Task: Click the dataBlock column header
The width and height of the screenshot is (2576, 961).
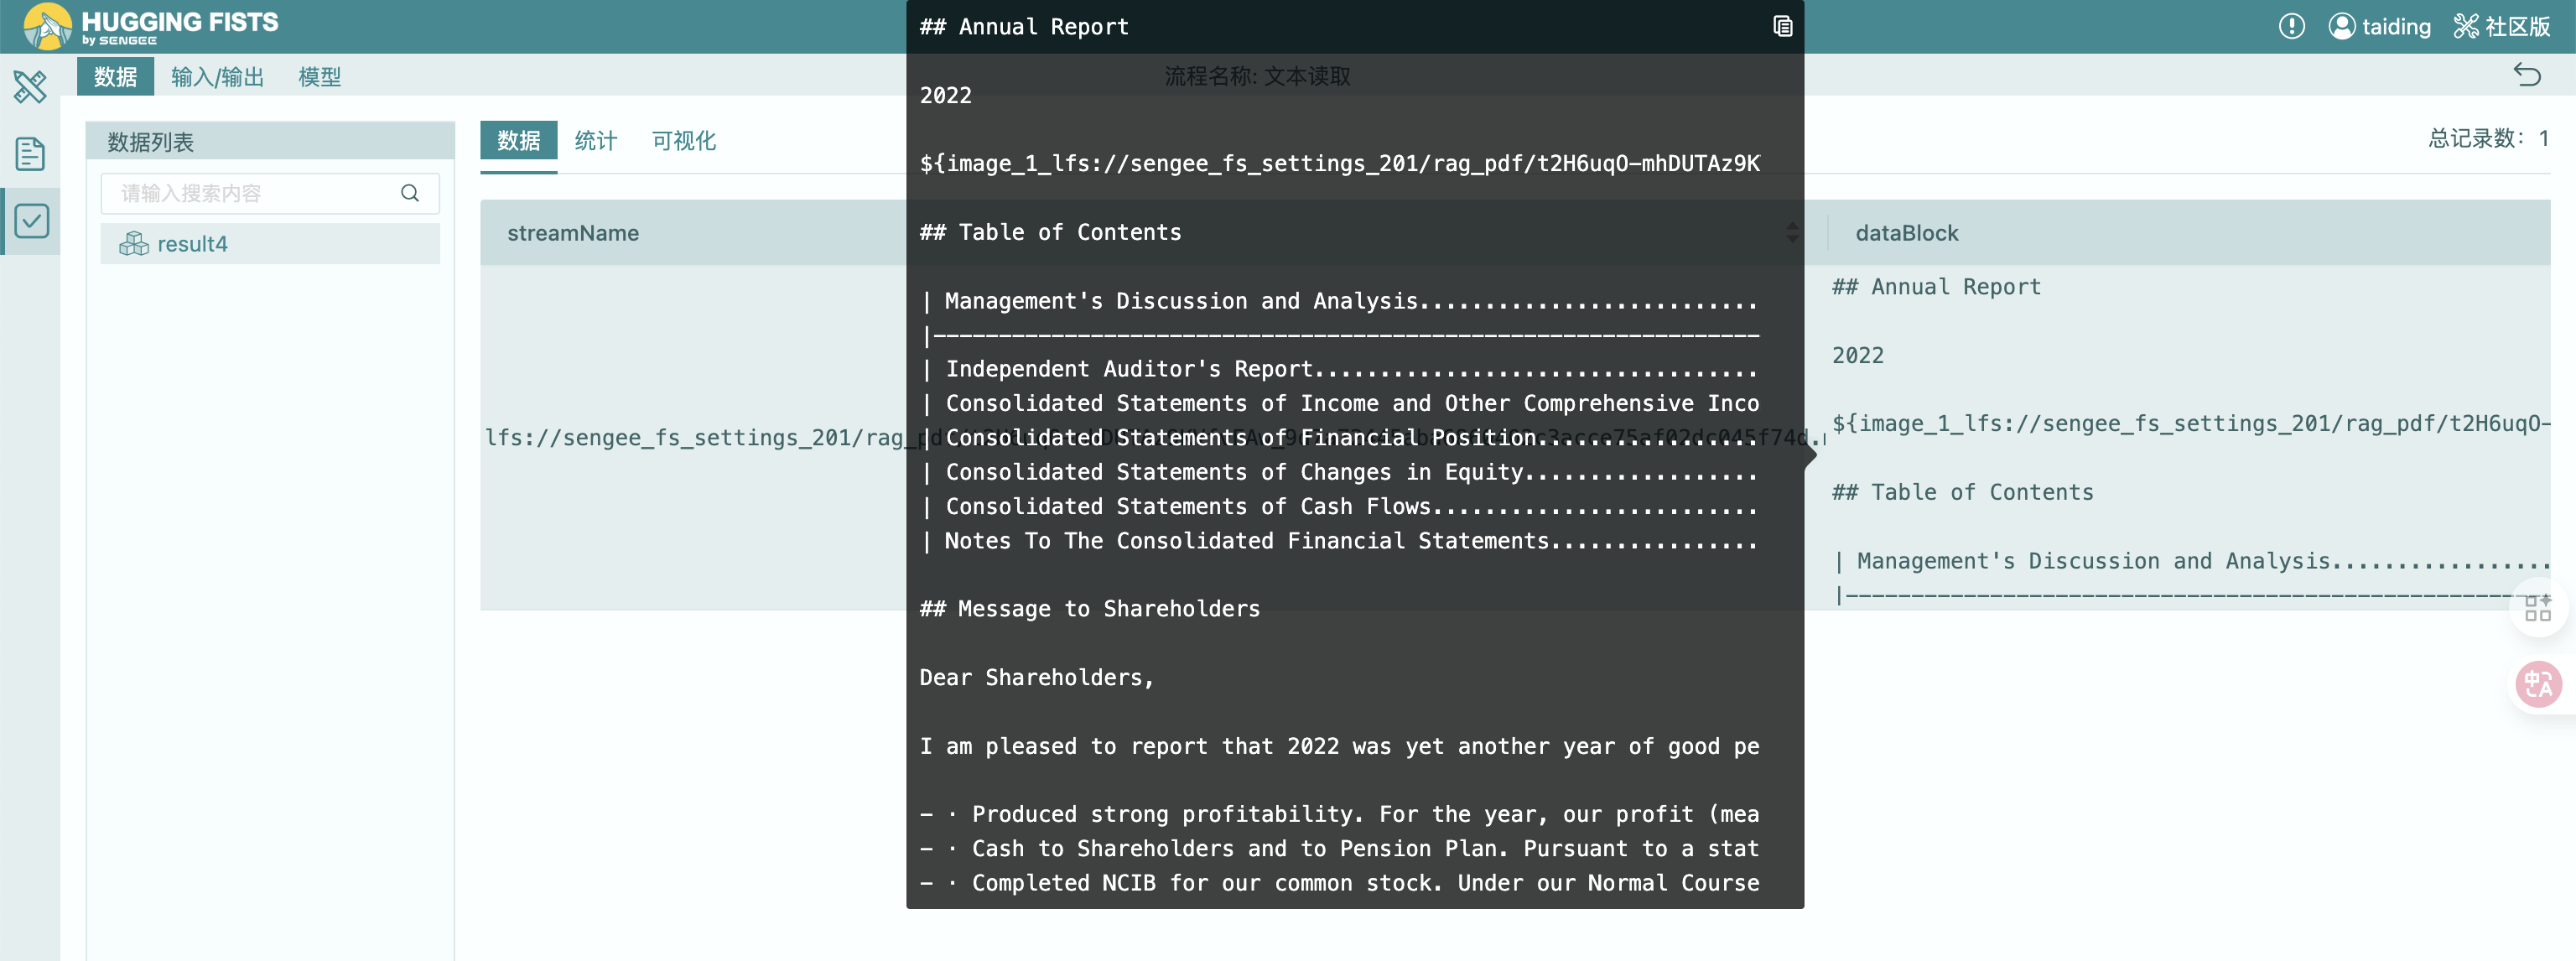Action: click(1906, 233)
